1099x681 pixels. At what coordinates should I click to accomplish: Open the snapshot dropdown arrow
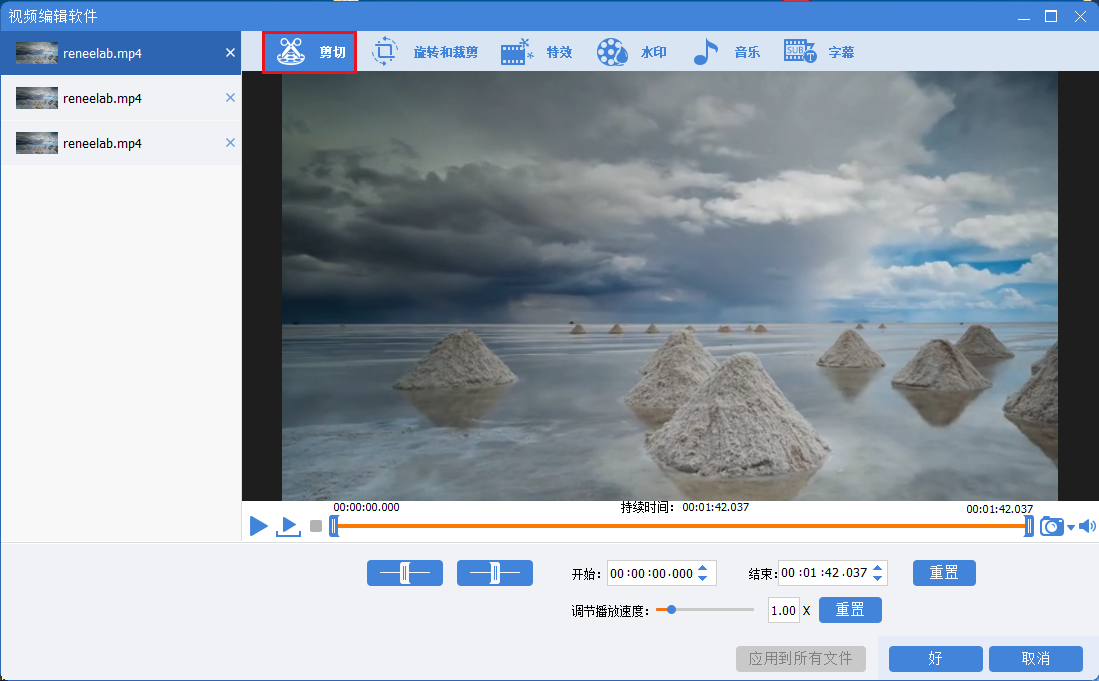[1071, 528]
